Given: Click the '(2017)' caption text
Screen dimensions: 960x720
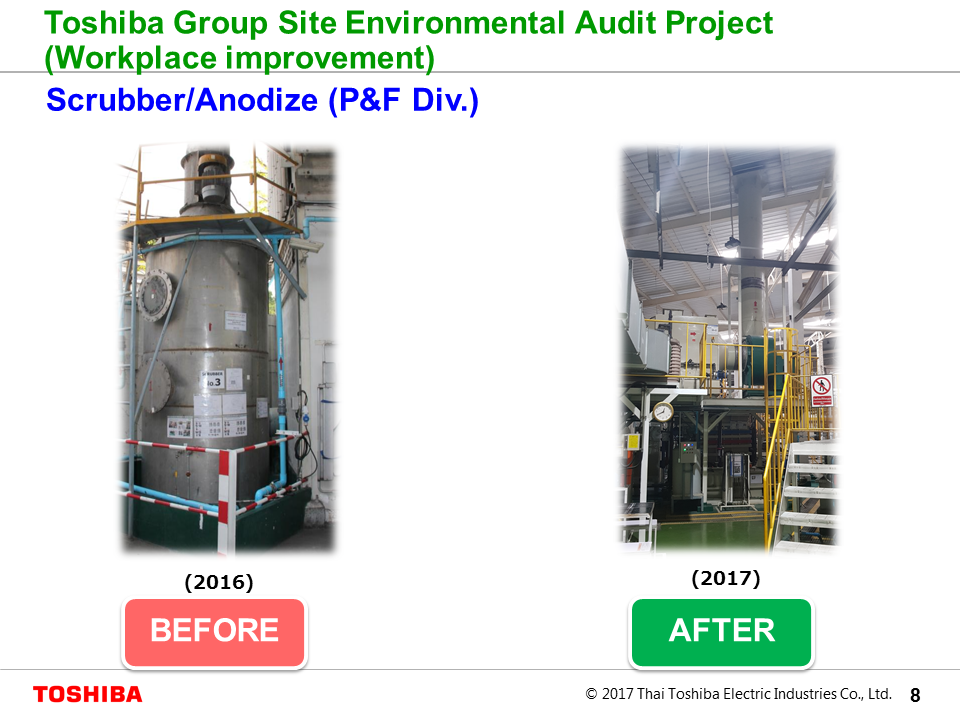Looking at the screenshot, I should point(726,578).
